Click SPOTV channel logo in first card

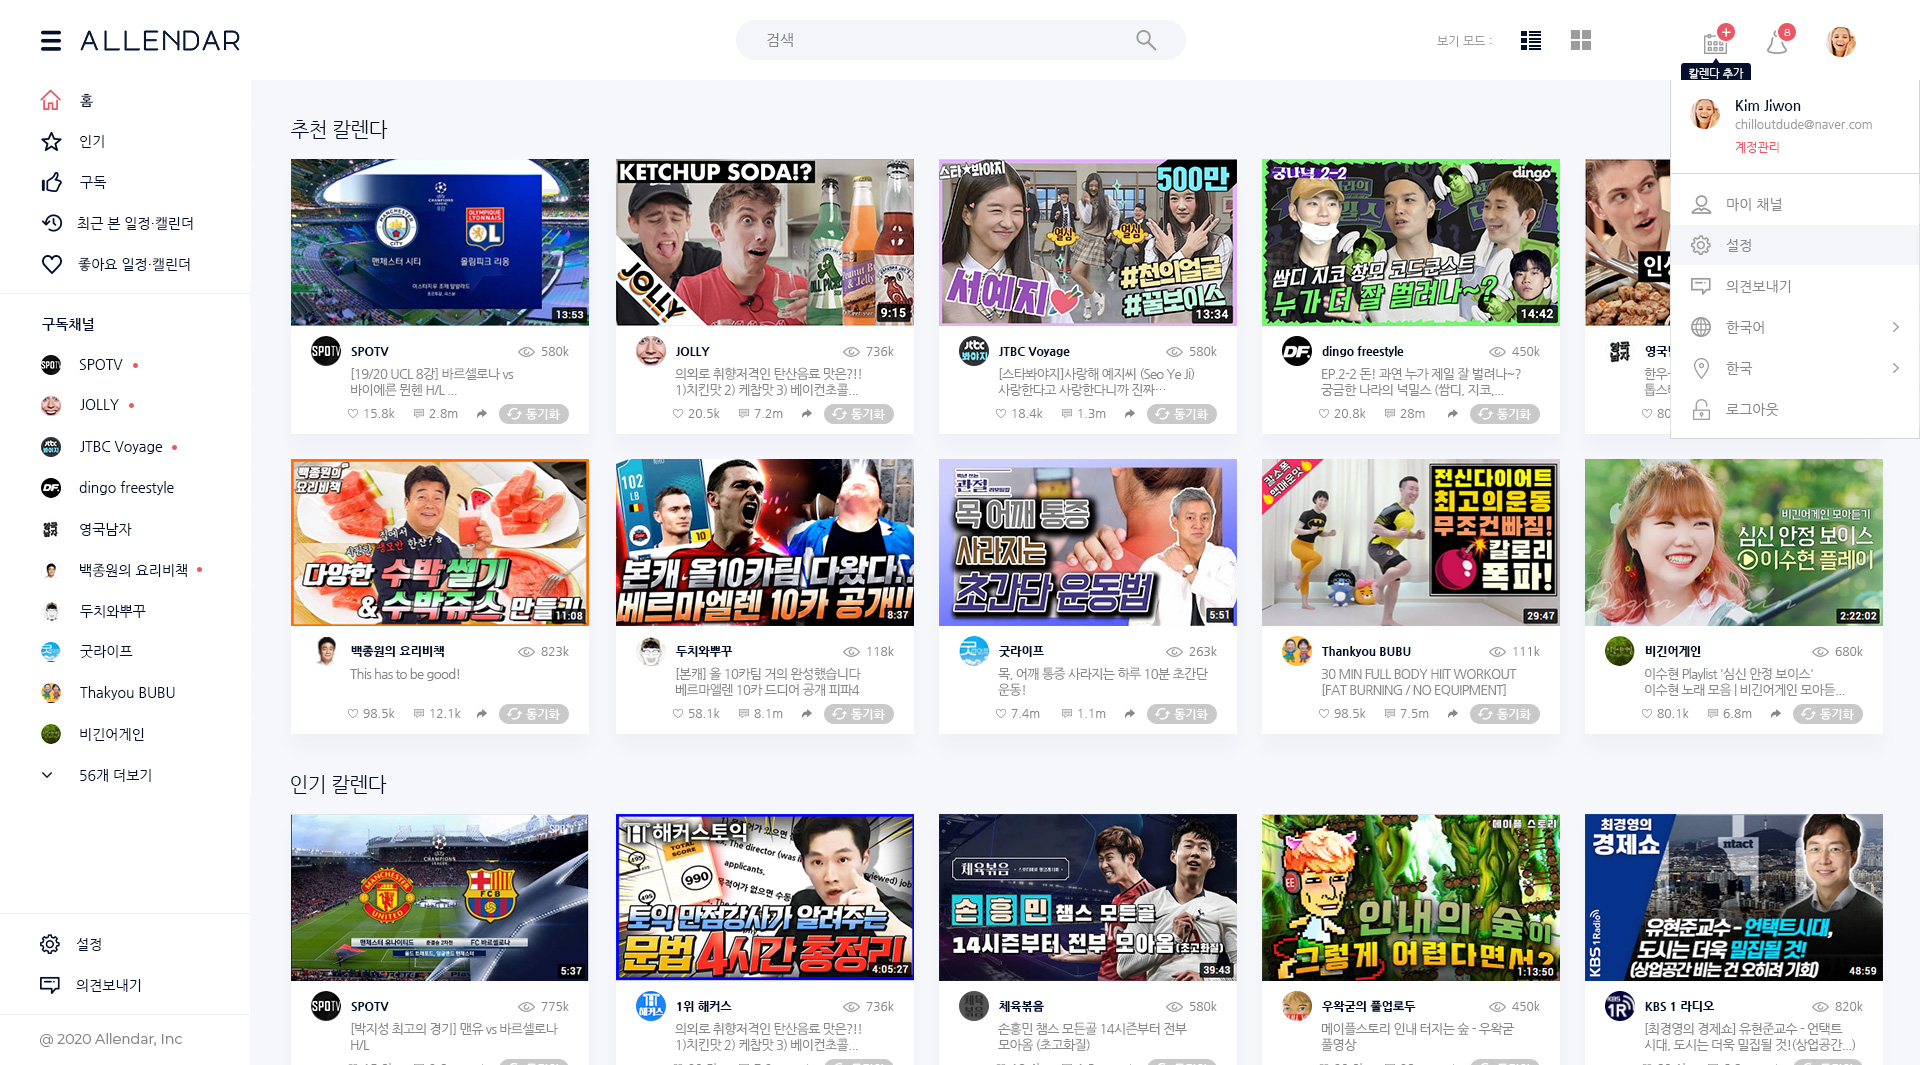point(326,351)
